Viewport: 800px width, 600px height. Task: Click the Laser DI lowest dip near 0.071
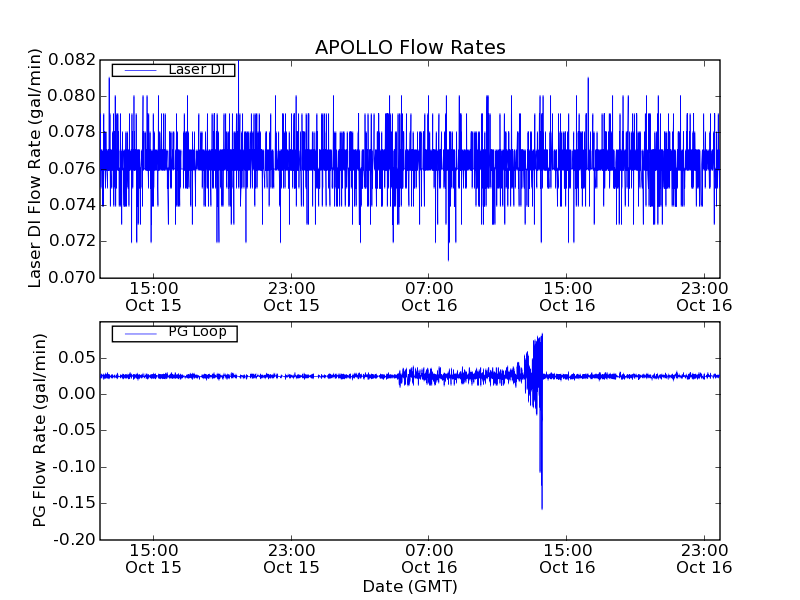click(448, 259)
